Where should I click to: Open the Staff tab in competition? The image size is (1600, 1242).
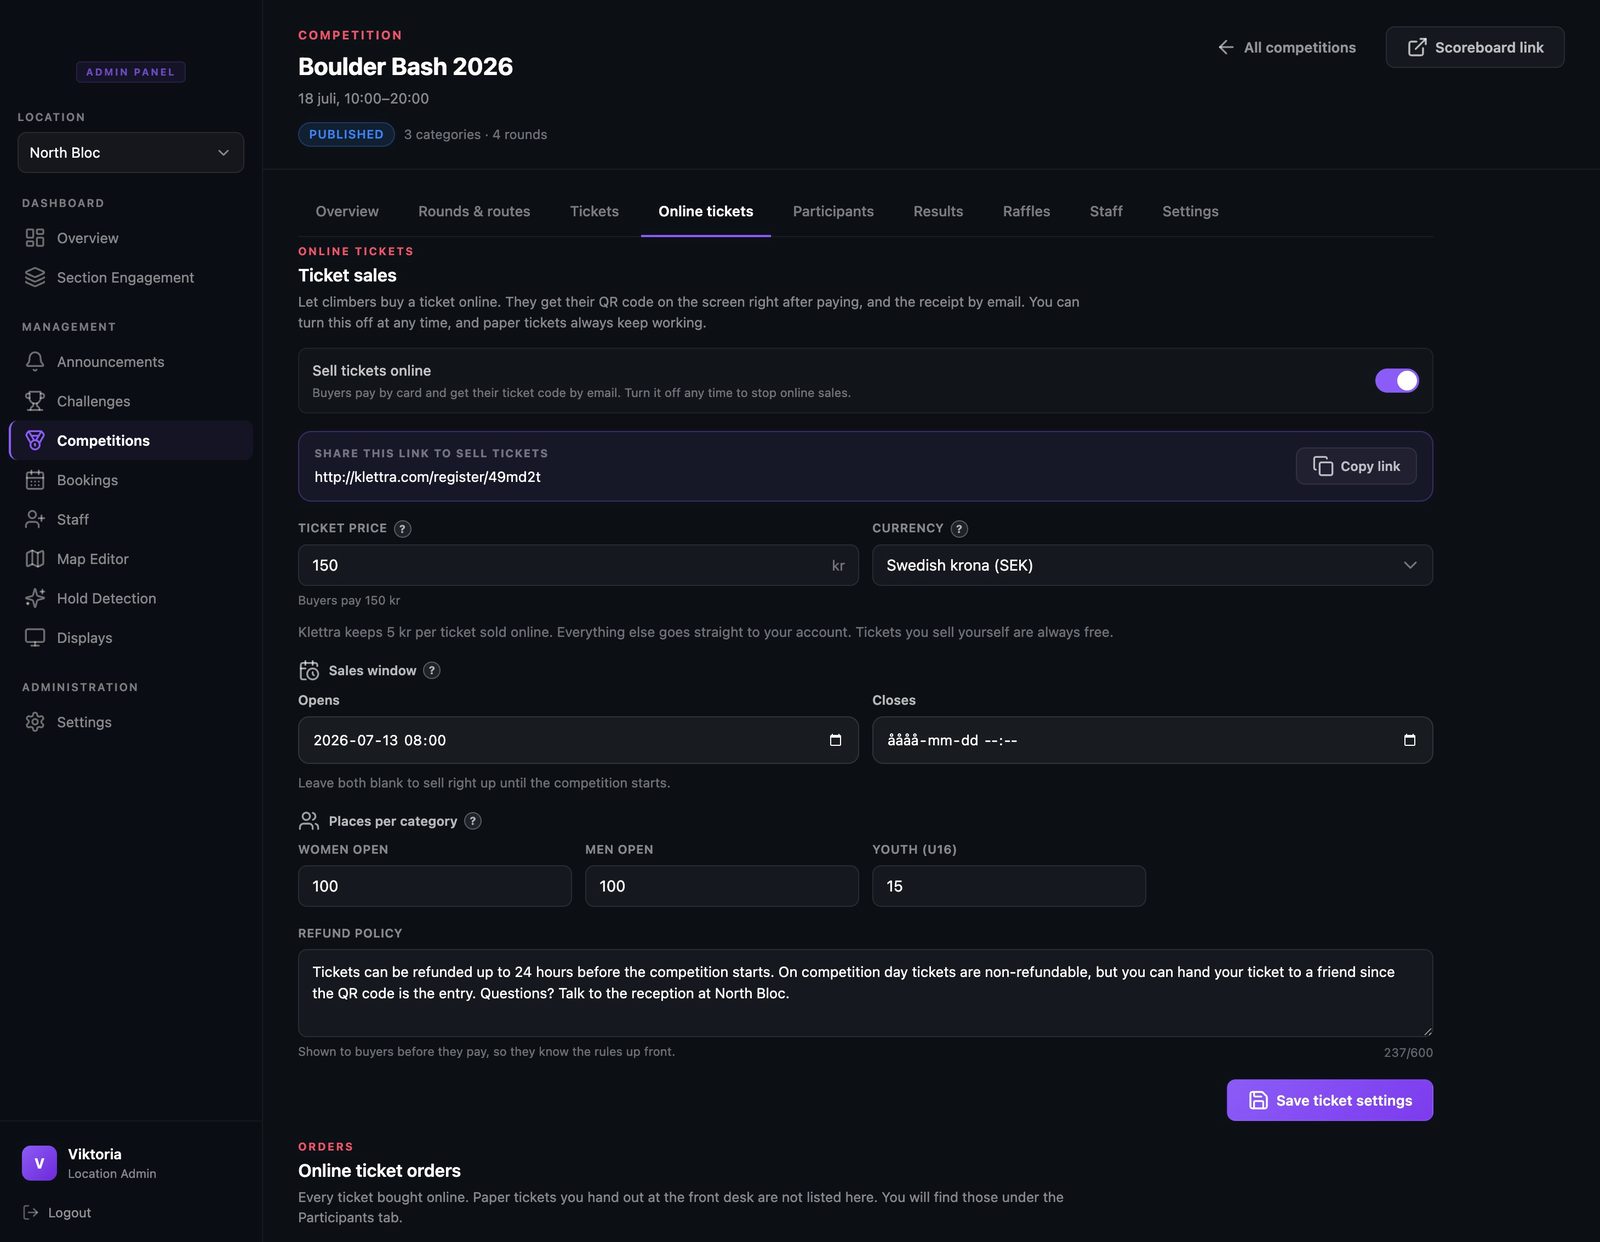[x=1106, y=211]
